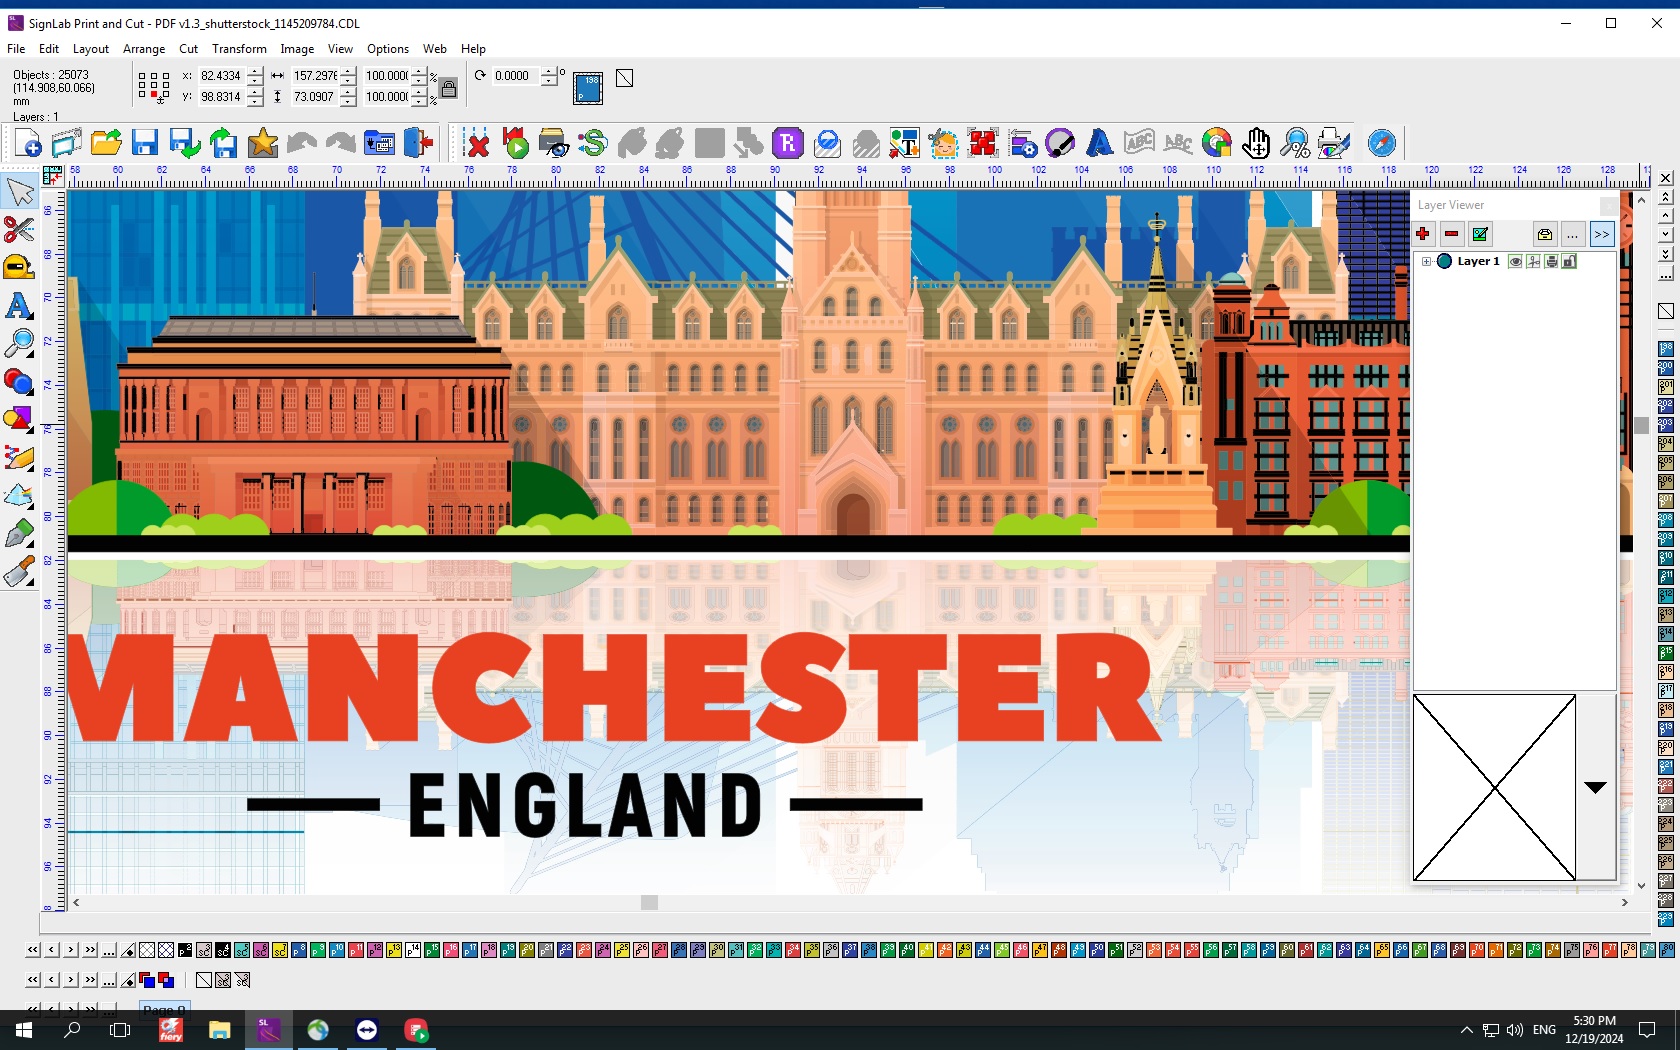Click the layer preview thumbnail
Screen dimensions: 1680x1050
1494,788
